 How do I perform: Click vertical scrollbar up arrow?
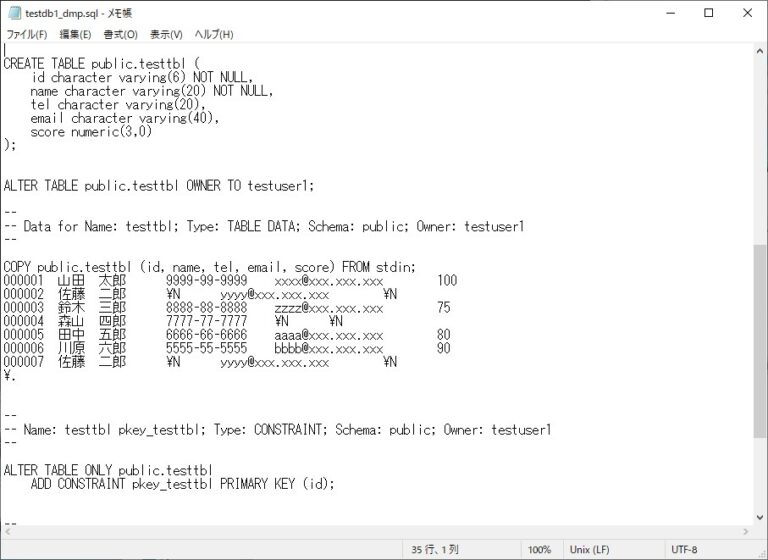[x=760, y=51]
